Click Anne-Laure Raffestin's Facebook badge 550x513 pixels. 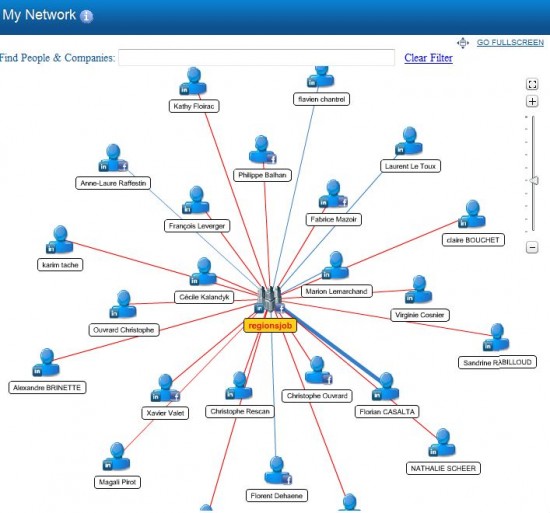point(123,166)
